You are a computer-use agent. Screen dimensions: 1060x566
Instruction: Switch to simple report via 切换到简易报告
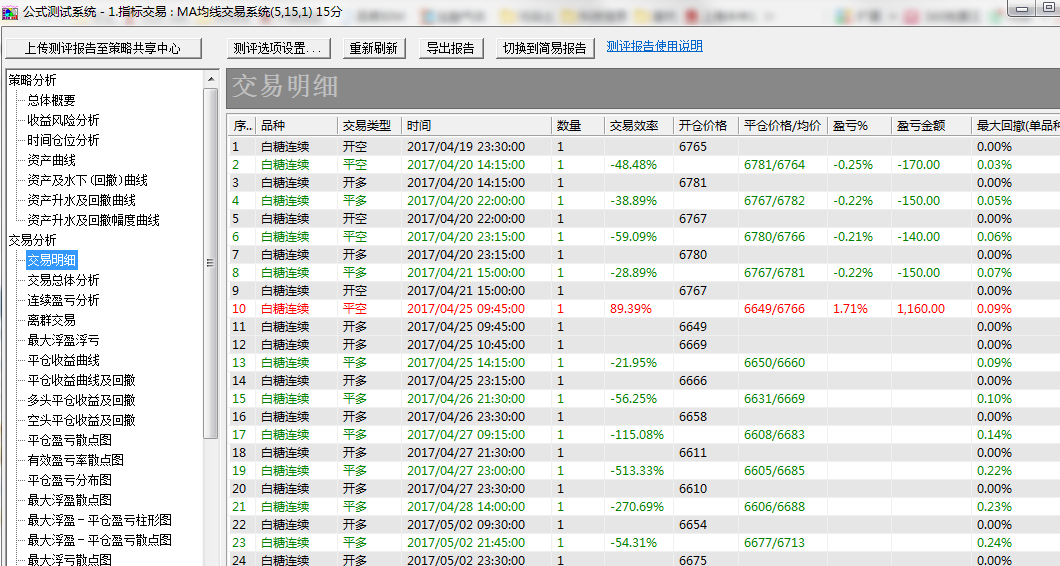(x=546, y=48)
